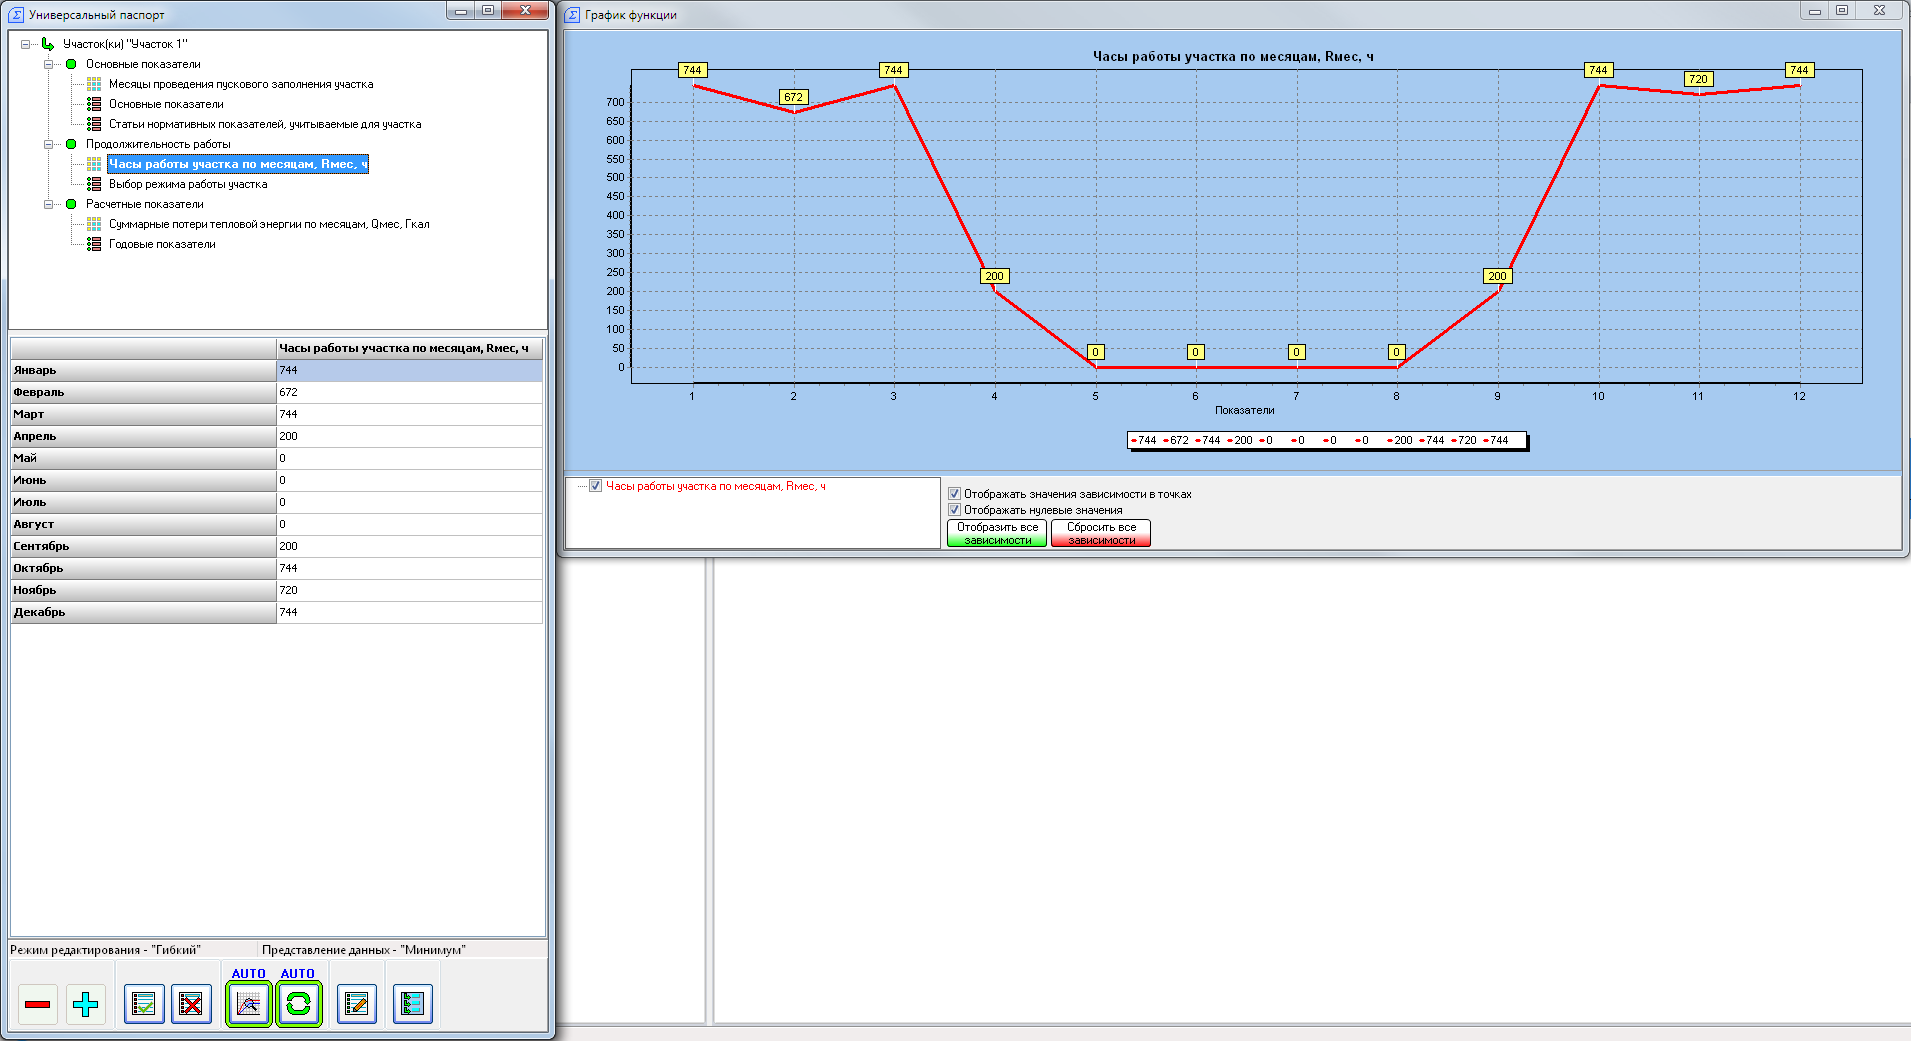This screenshot has height=1041, width=1911.
Task: Click grid icon next to Суммарные потери тепловой энергии
Action: point(94,224)
